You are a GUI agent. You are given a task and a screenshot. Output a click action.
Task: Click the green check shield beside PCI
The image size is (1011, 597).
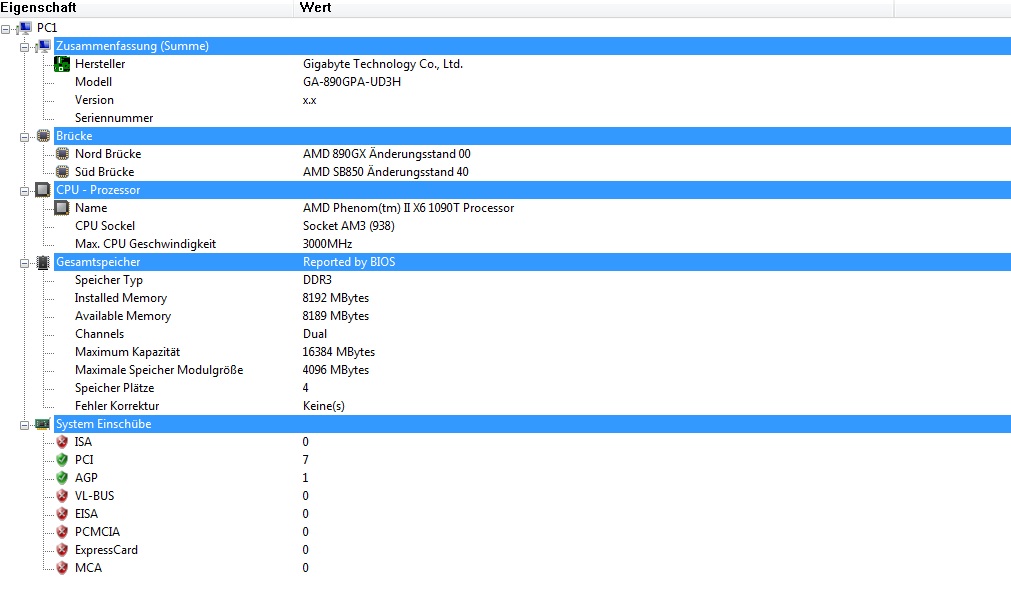click(x=62, y=460)
